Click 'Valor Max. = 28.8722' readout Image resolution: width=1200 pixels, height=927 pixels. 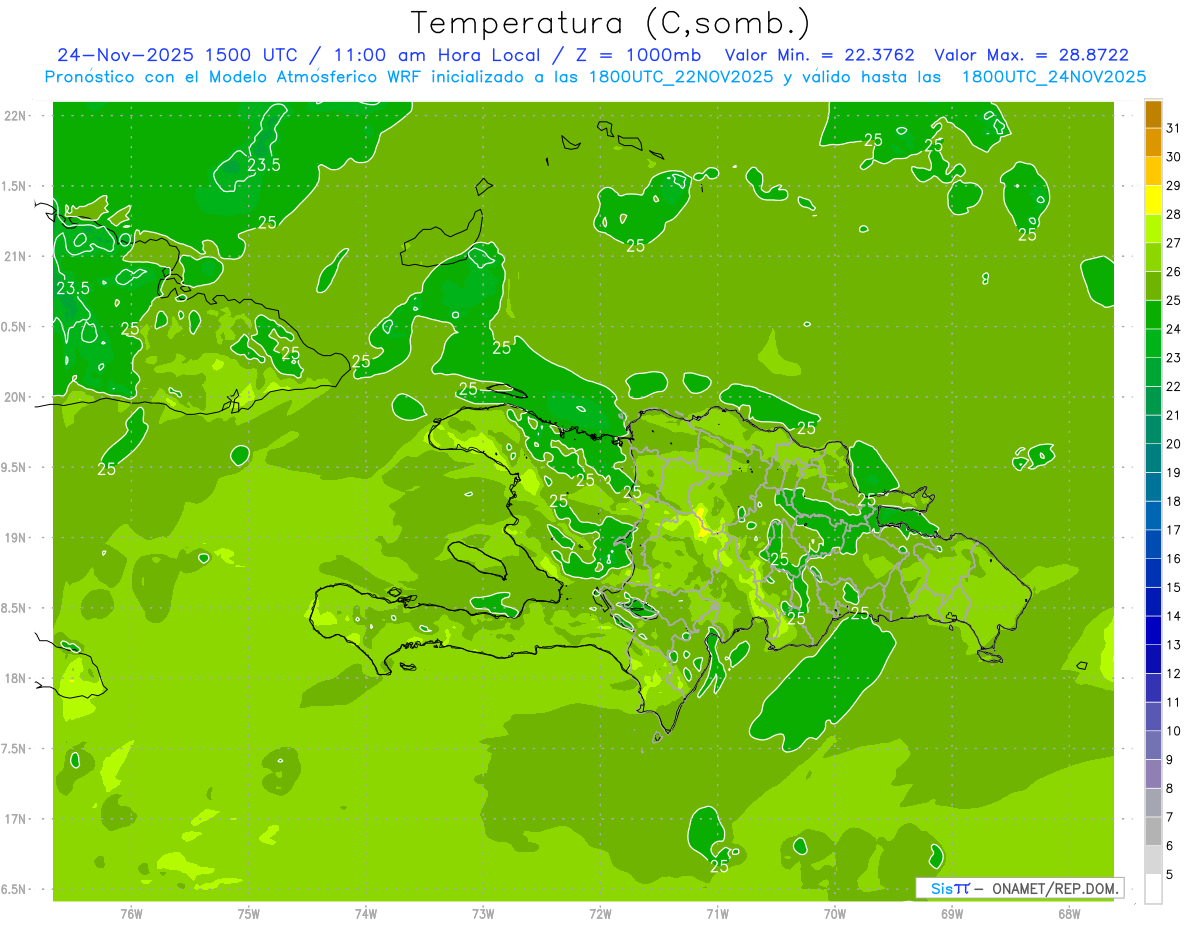[x=1031, y=55]
